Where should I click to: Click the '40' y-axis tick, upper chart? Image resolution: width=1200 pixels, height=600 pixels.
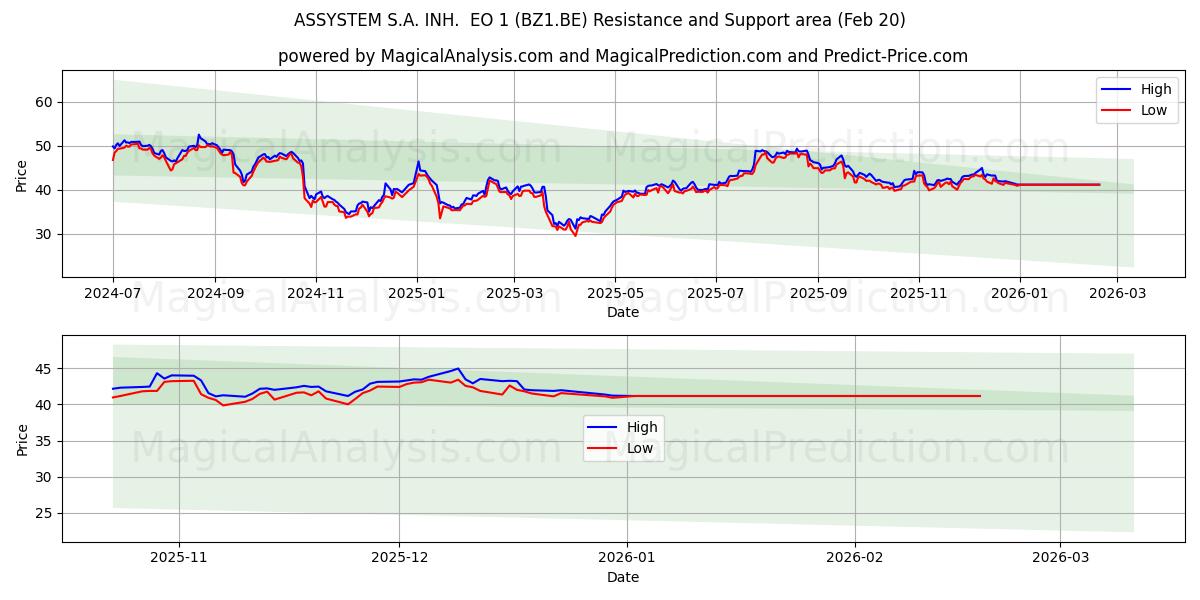pos(46,190)
